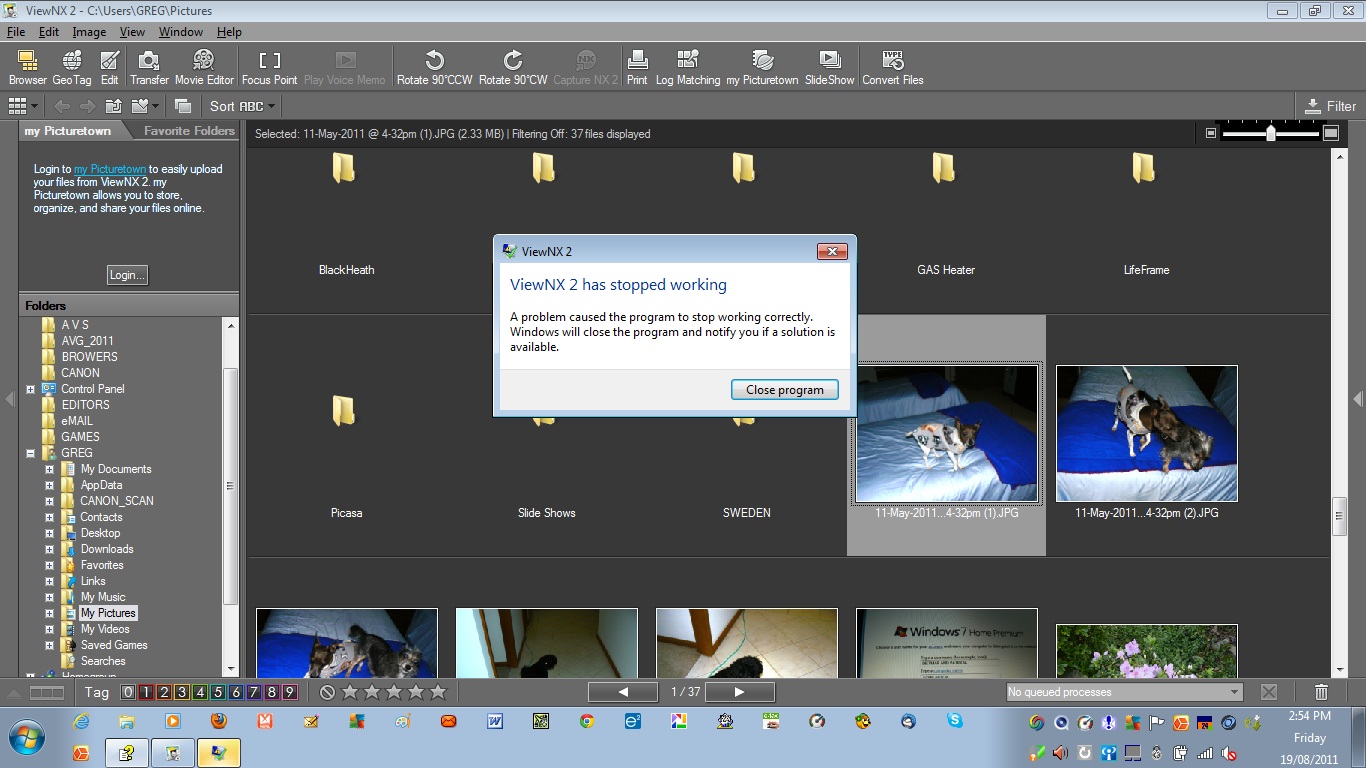Open Skype from the taskbar
The image size is (1366, 768).
954,721
